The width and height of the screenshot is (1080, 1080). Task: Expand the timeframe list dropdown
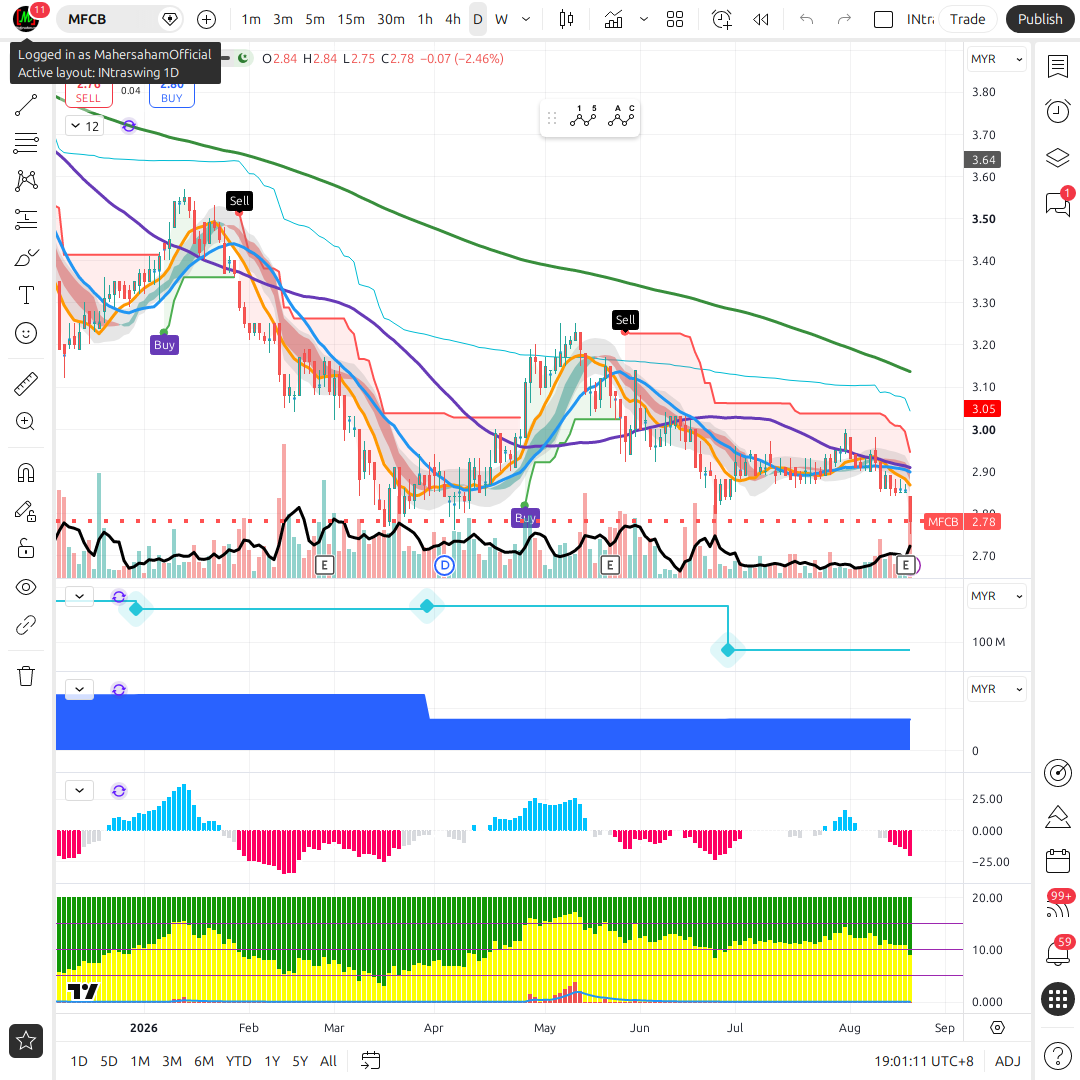pos(526,19)
